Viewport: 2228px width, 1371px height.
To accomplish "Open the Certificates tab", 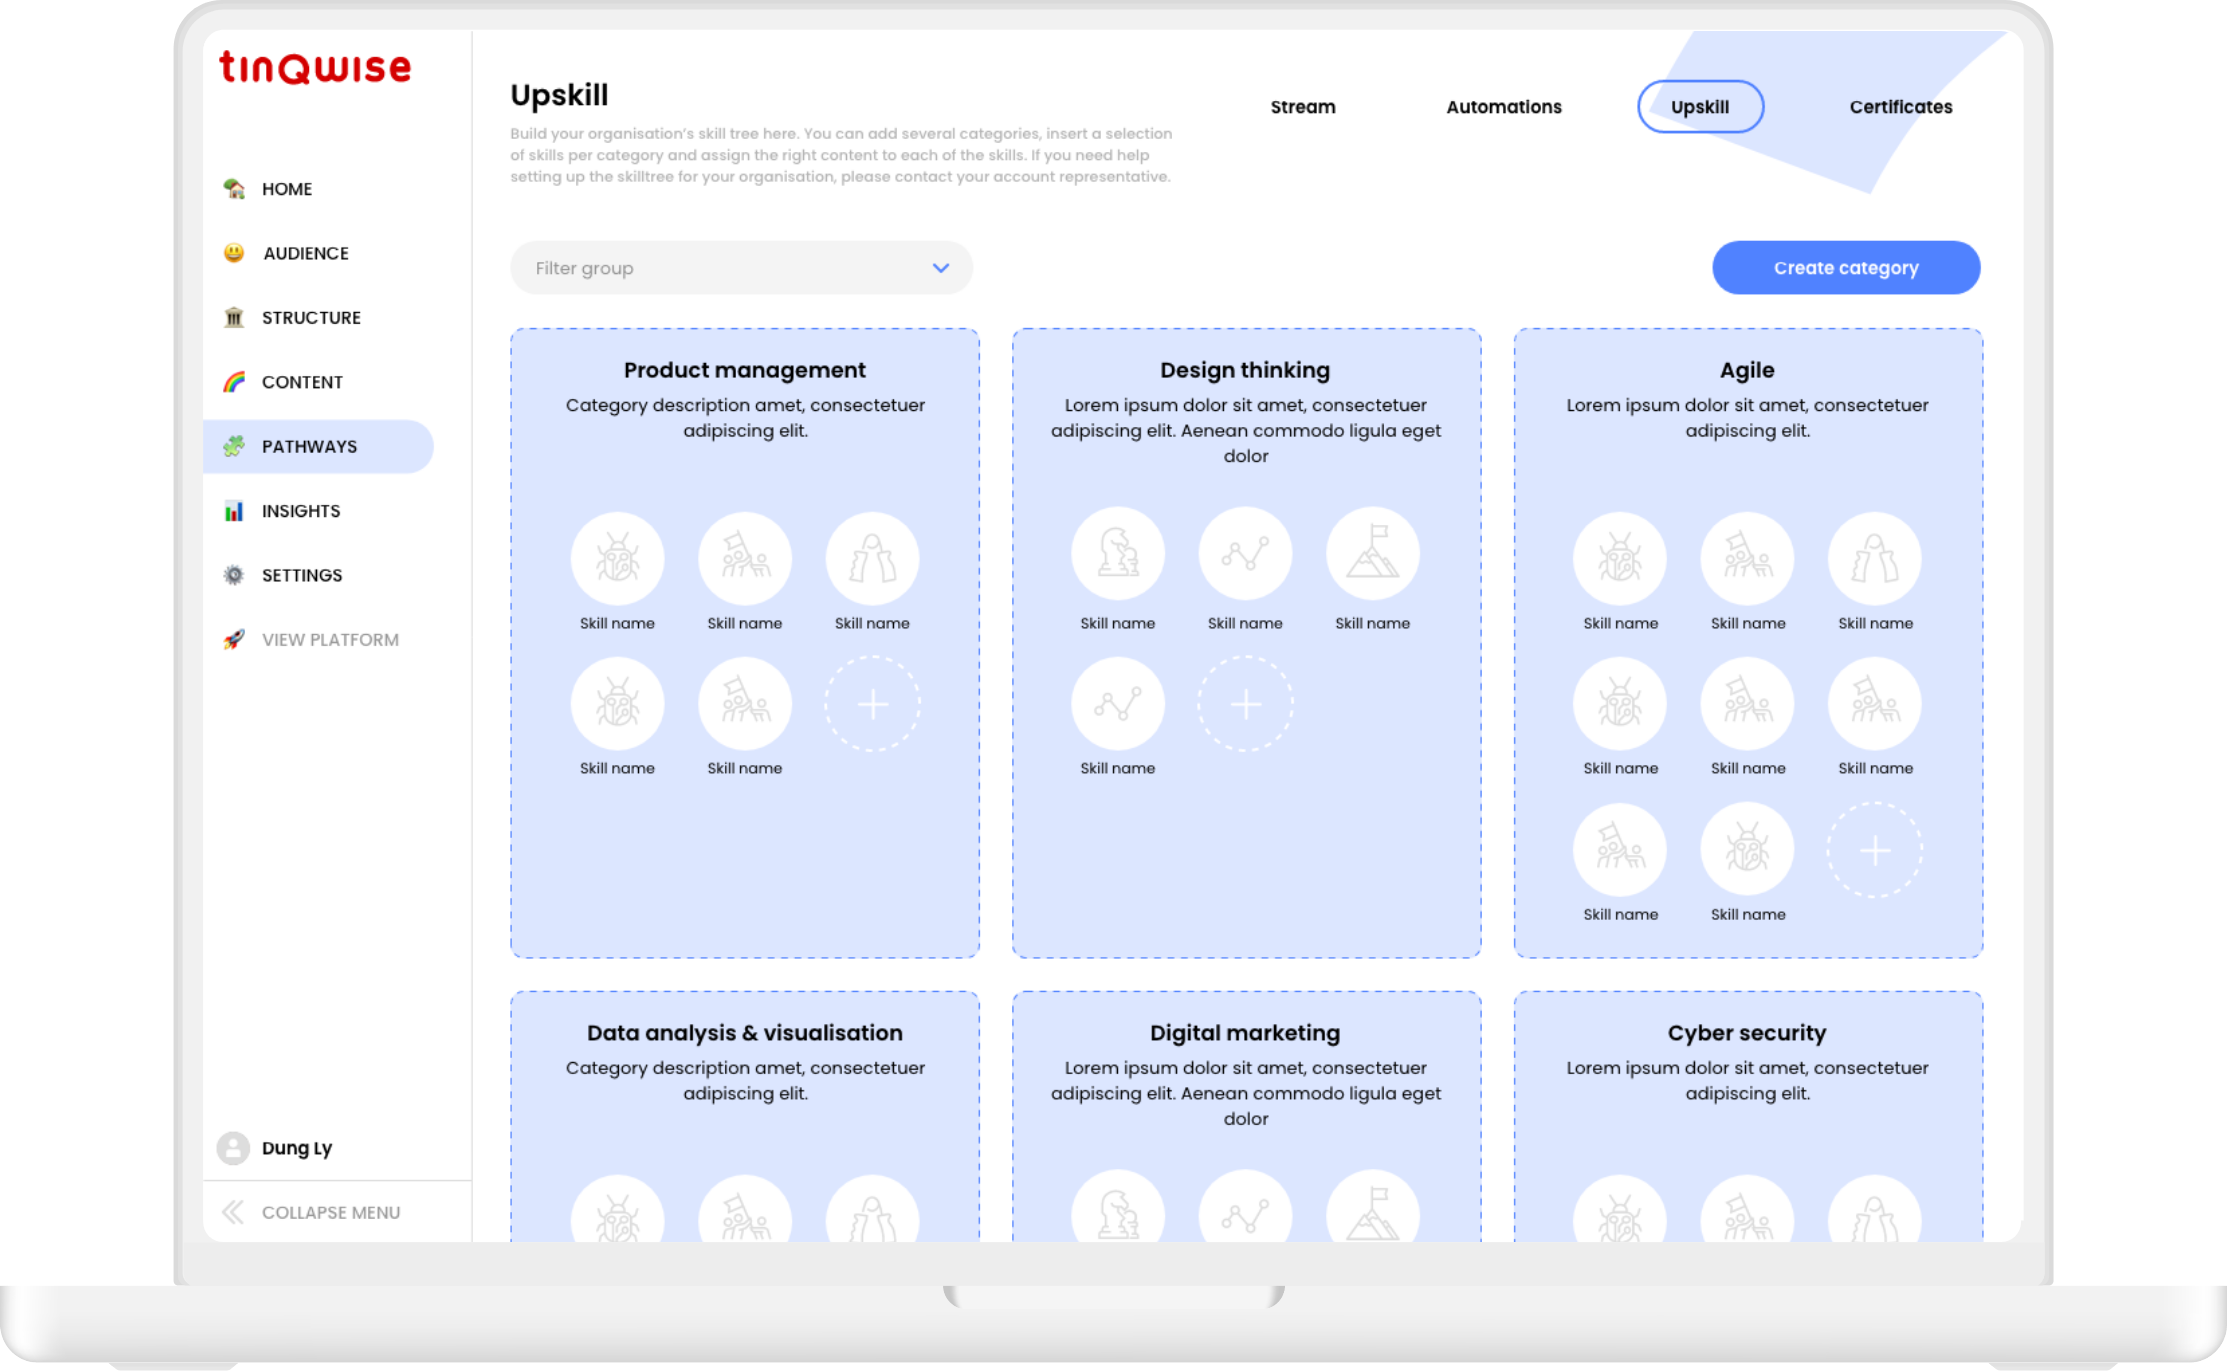I will click(1900, 107).
